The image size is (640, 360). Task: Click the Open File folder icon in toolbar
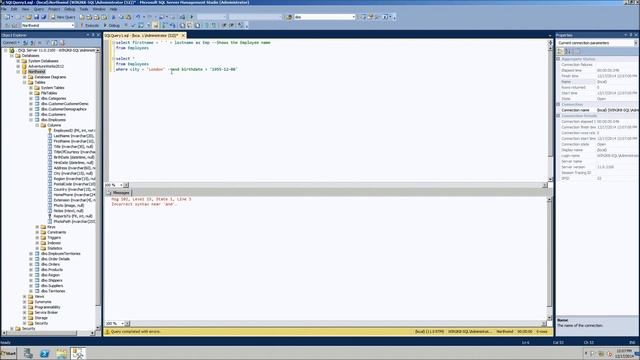coord(29,17)
